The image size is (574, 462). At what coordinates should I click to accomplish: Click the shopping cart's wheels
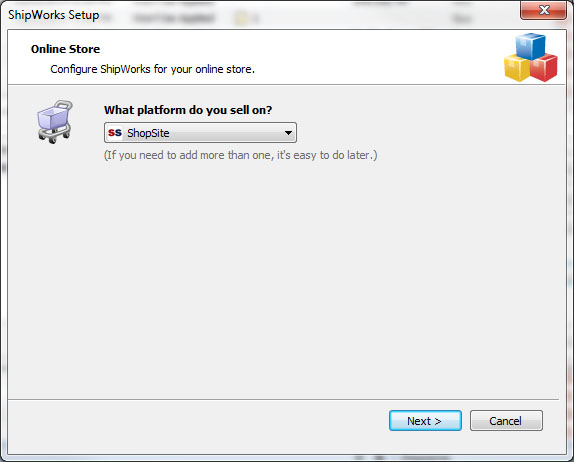coord(54,136)
